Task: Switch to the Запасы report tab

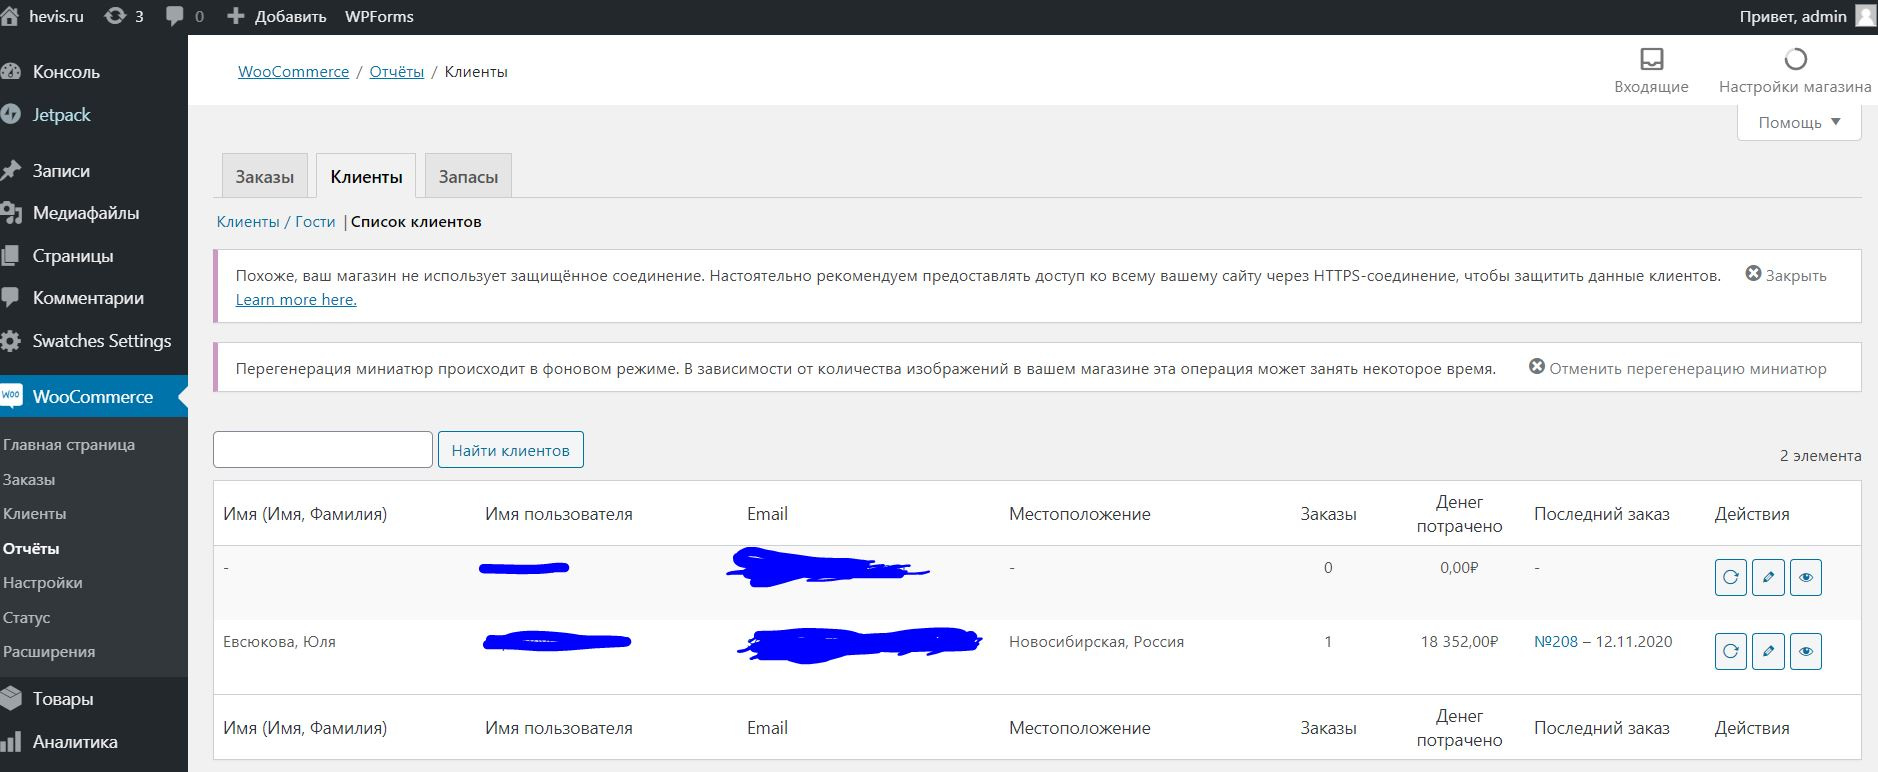Action: [468, 177]
